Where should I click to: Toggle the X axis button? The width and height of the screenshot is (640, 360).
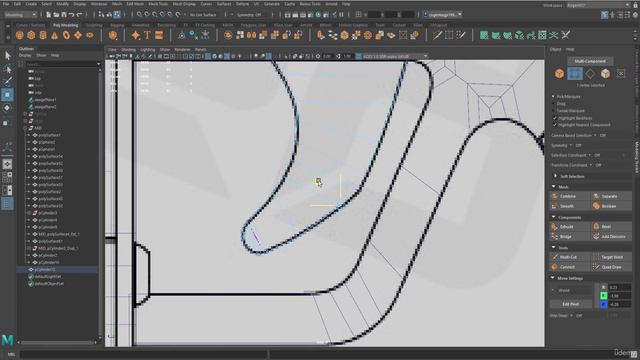[x=604, y=287]
